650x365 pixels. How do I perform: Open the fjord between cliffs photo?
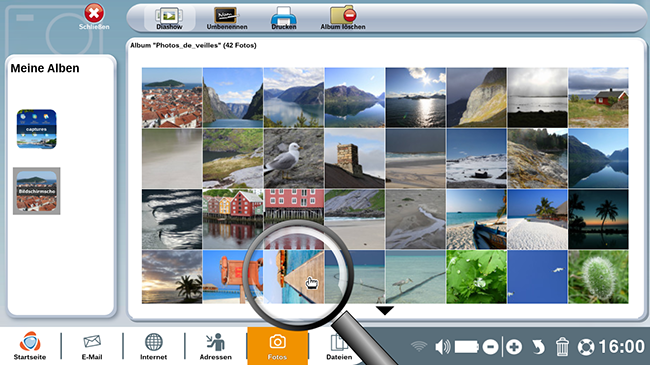(233, 98)
